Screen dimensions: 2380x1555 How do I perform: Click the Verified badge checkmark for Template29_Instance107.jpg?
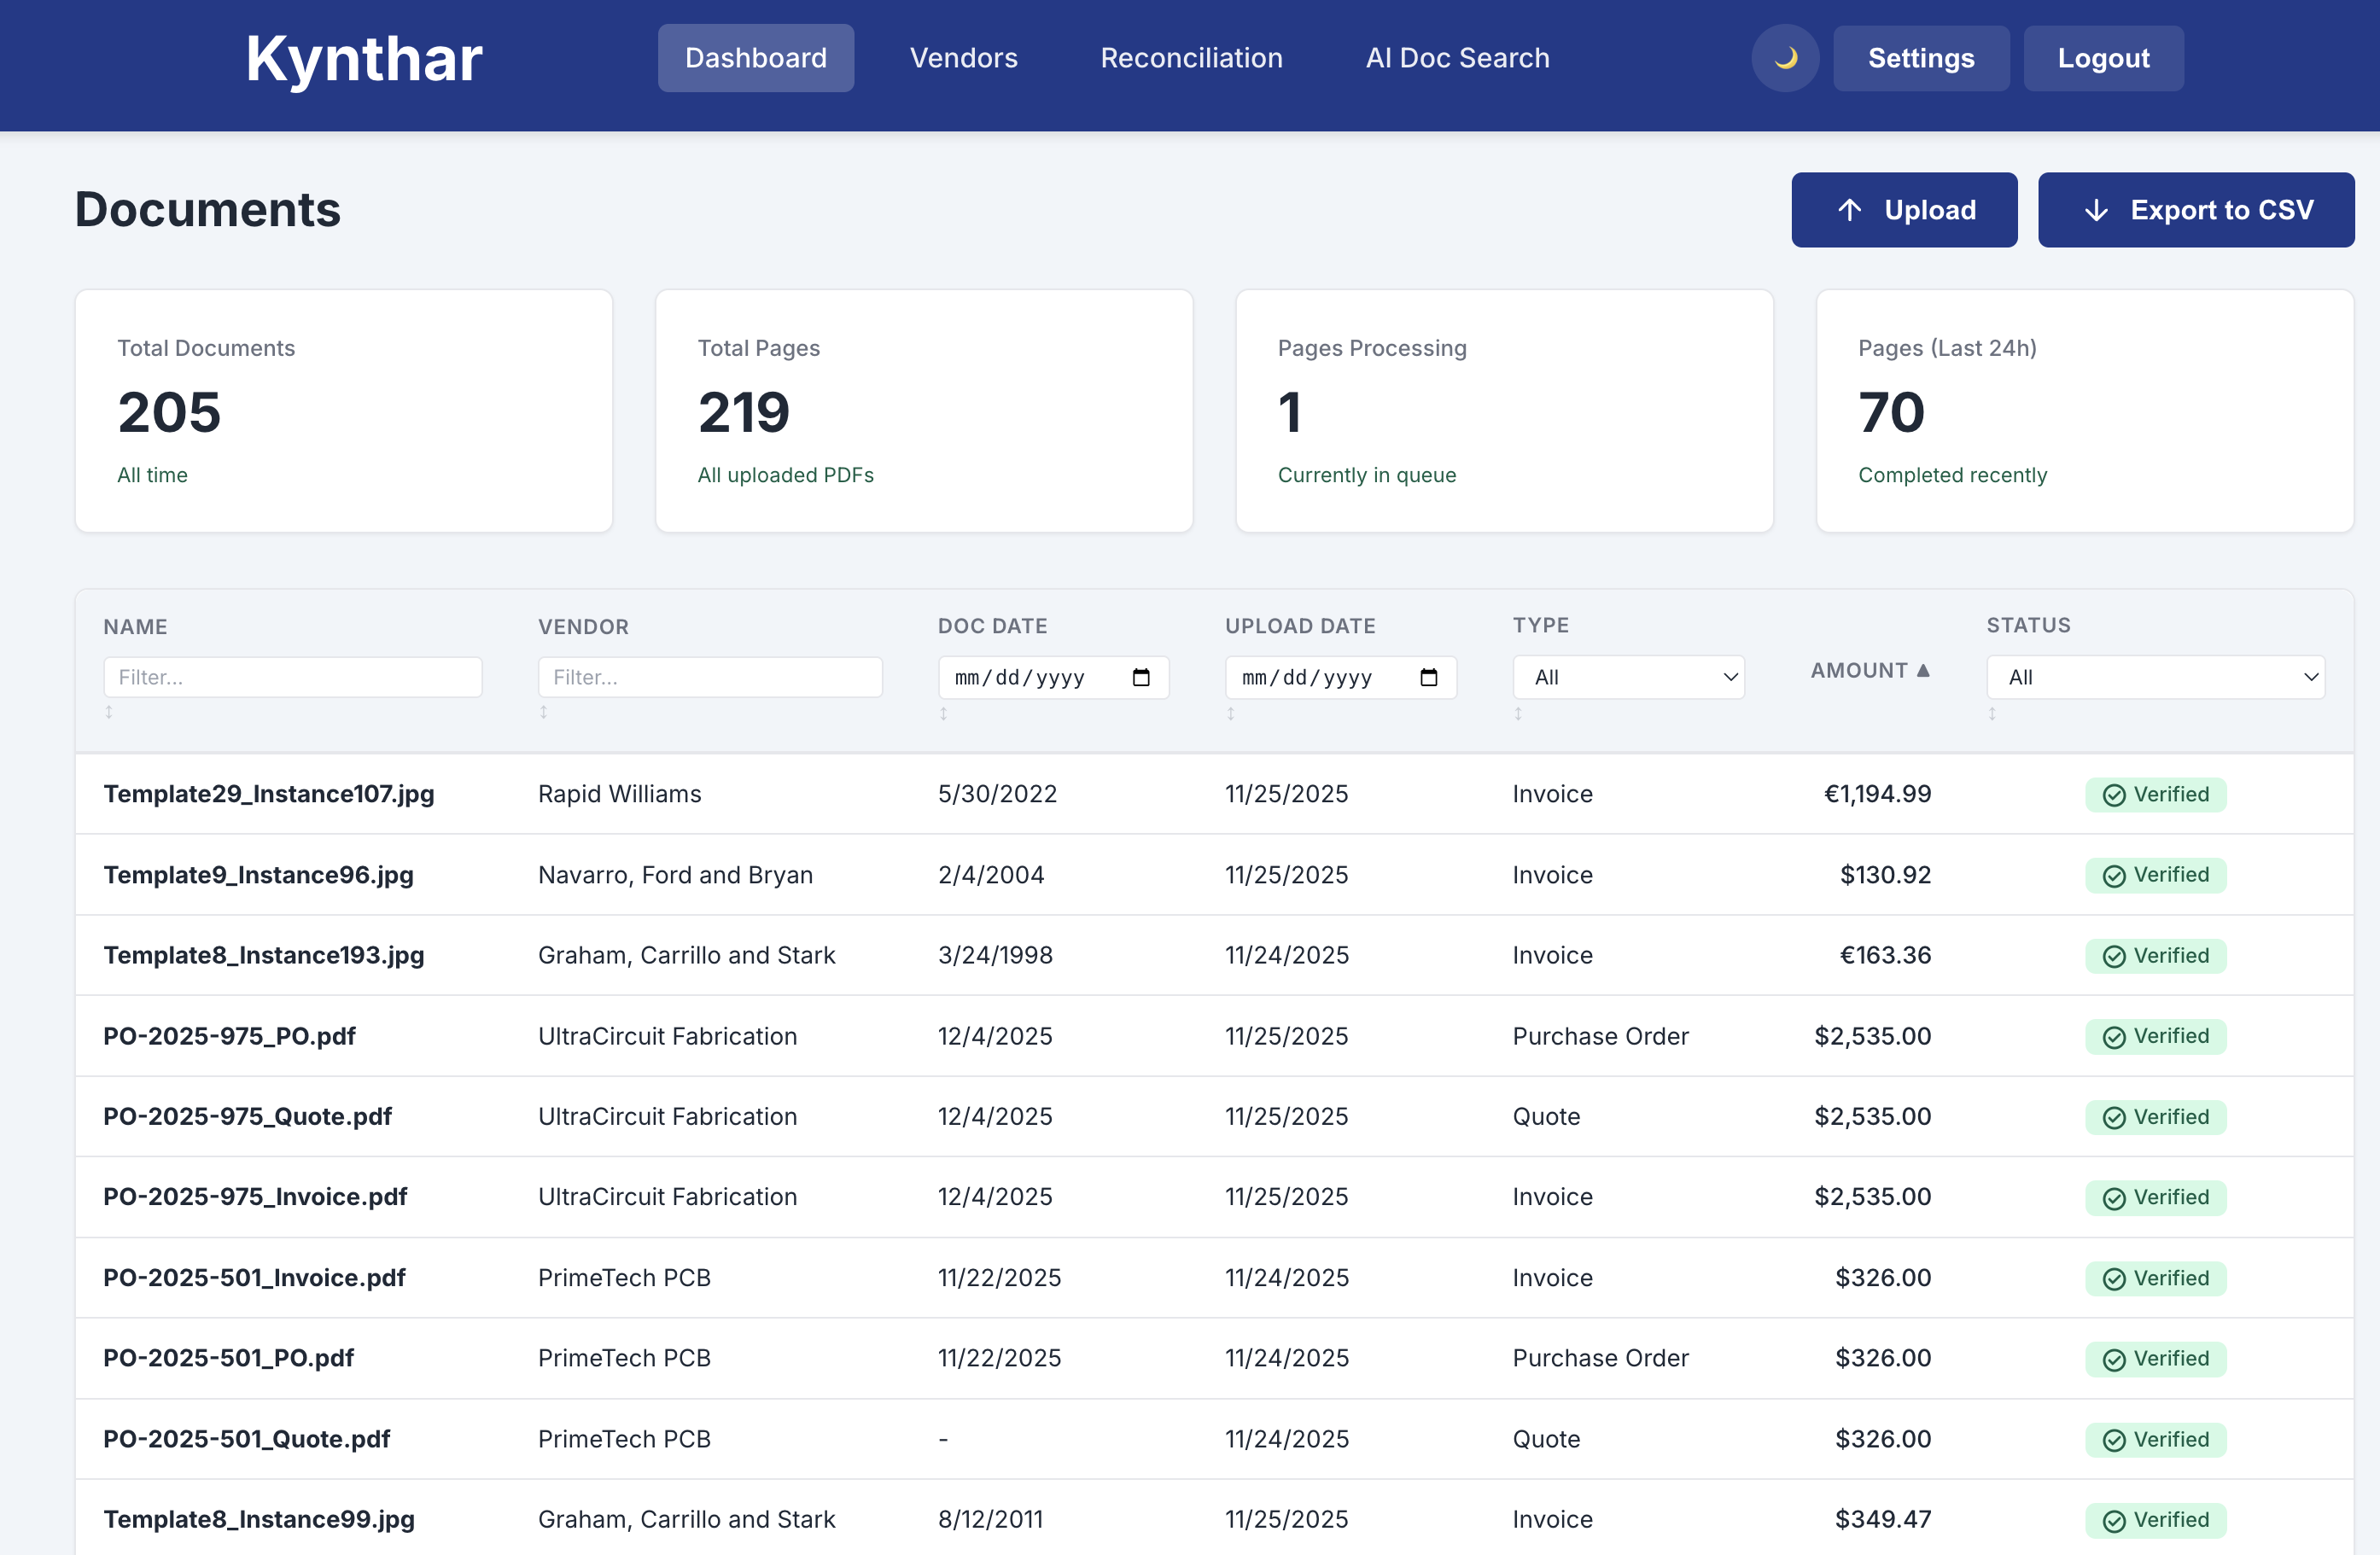click(2114, 794)
